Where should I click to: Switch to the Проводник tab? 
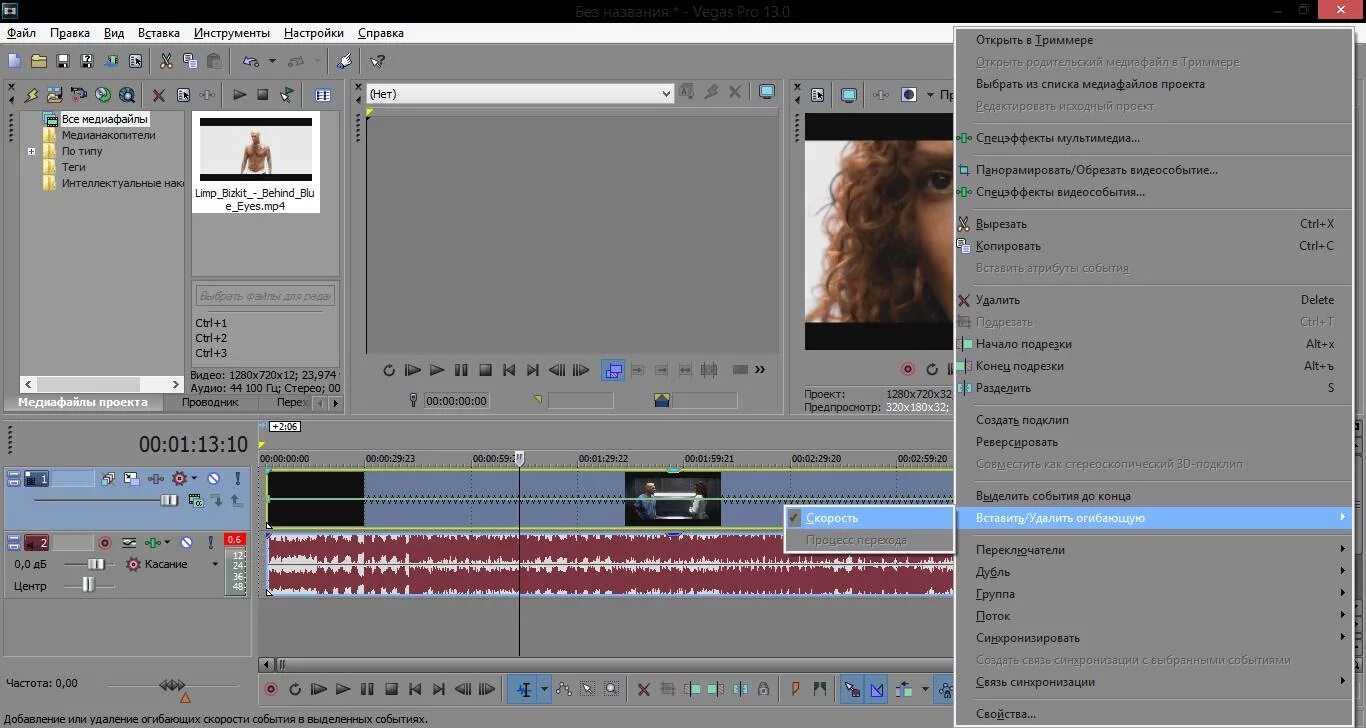(x=210, y=402)
